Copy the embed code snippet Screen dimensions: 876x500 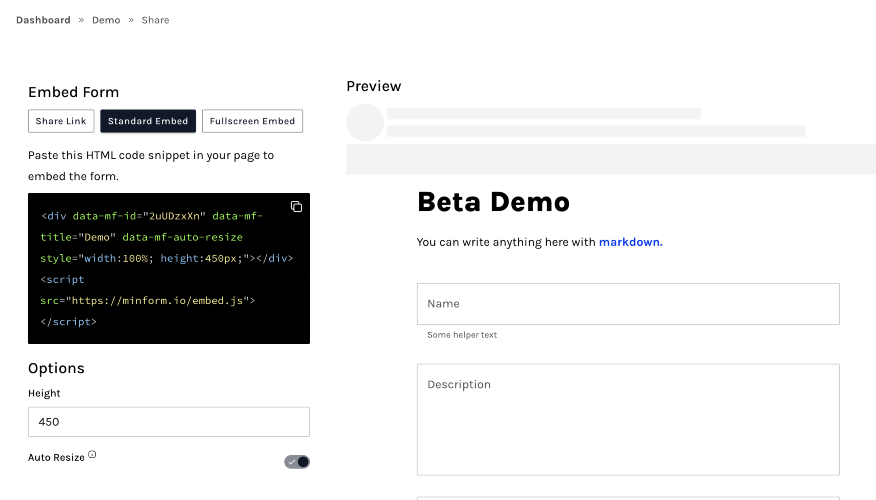(x=296, y=207)
